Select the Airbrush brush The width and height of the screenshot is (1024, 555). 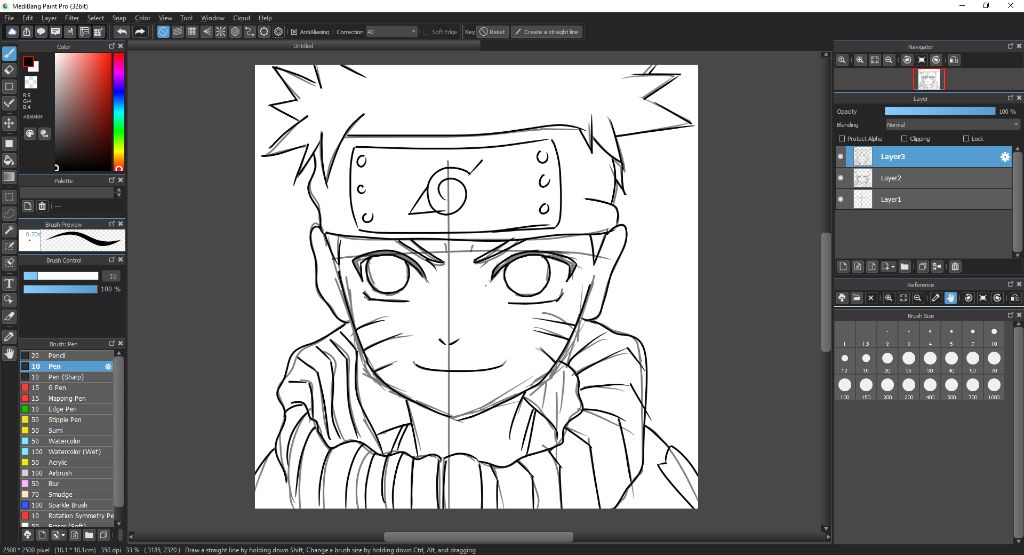pos(67,473)
